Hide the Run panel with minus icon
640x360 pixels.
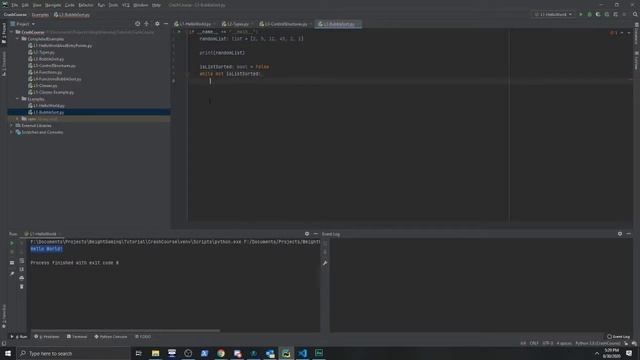(316, 234)
